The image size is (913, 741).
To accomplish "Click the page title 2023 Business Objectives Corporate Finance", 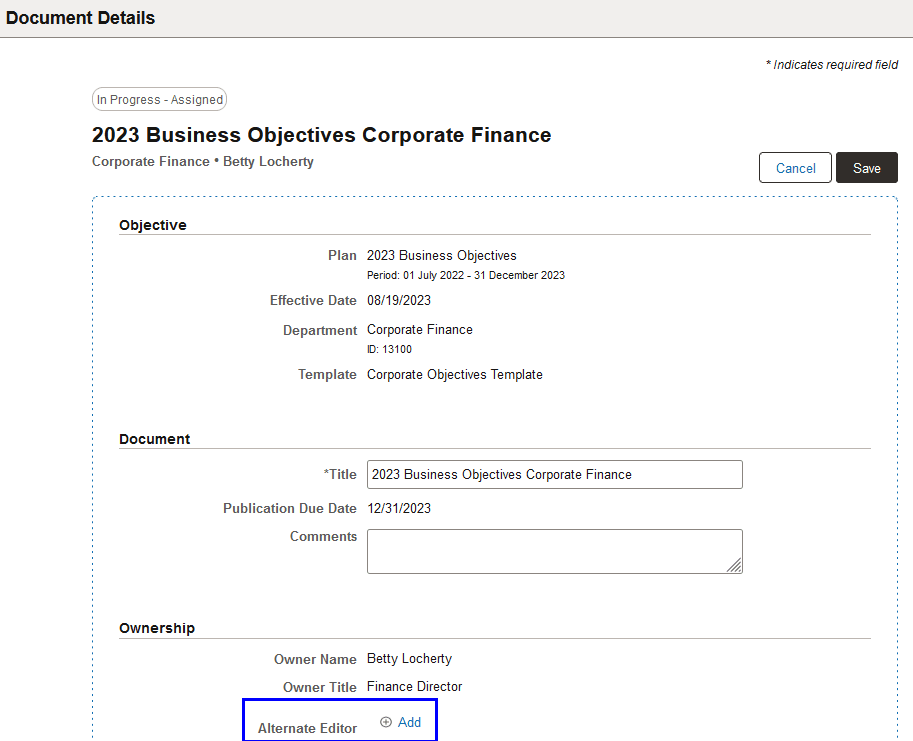I will point(321,135).
